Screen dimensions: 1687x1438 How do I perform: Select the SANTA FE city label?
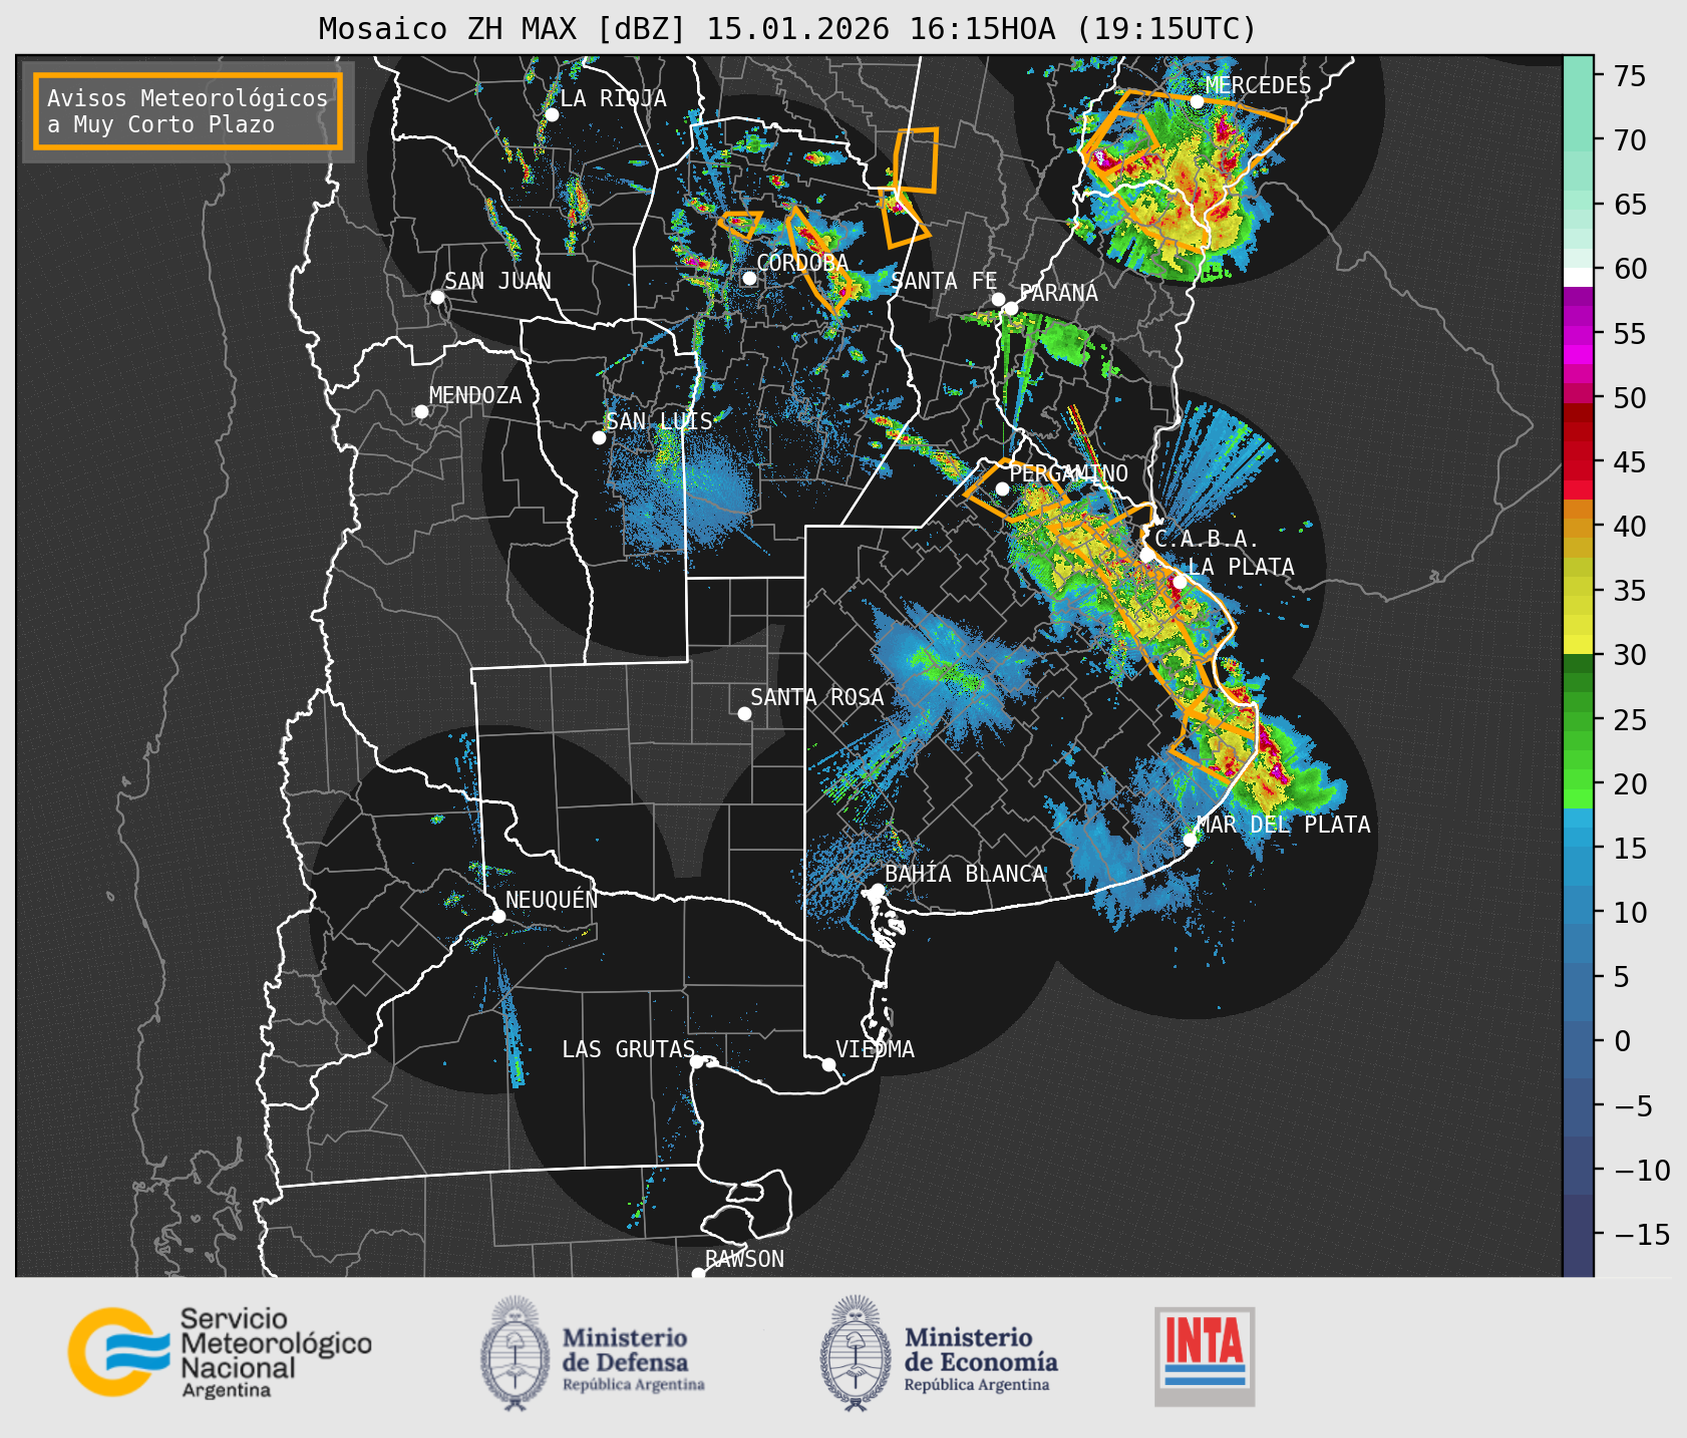(x=944, y=281)
